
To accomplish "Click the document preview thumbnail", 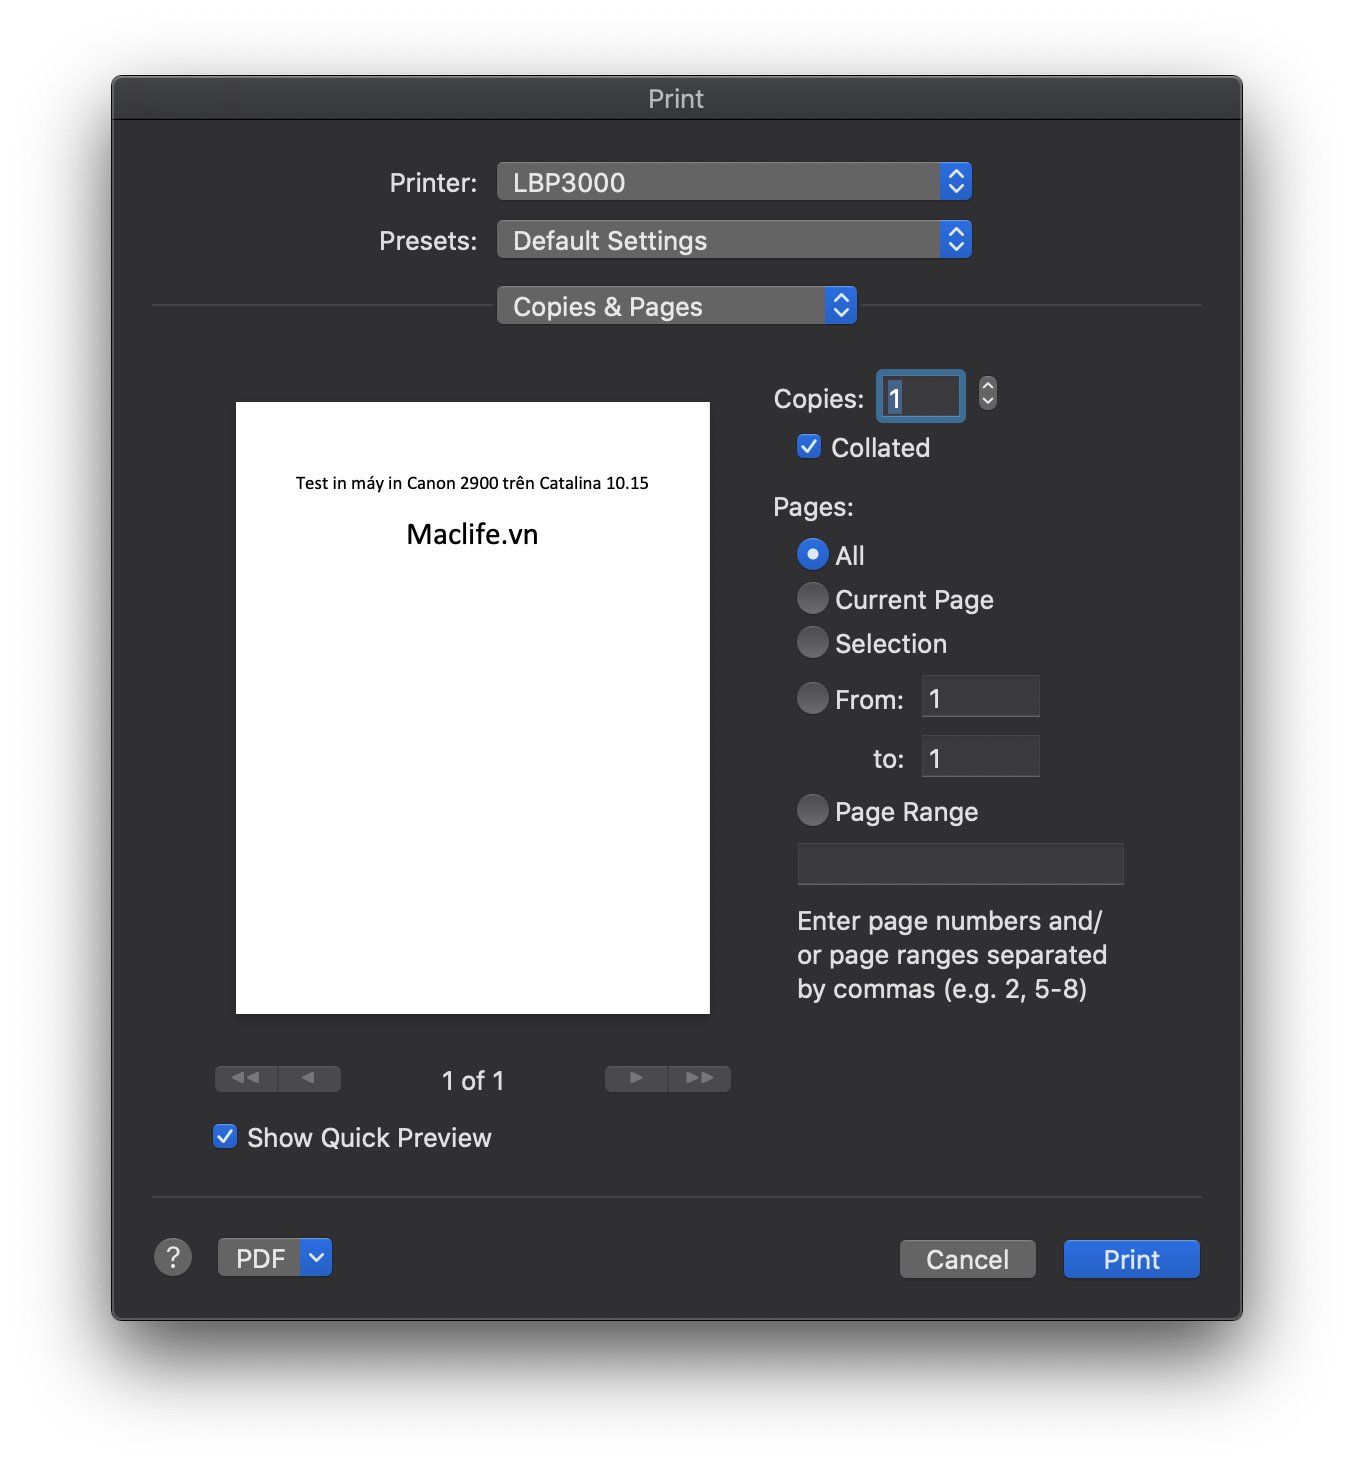I will point(472,708).
